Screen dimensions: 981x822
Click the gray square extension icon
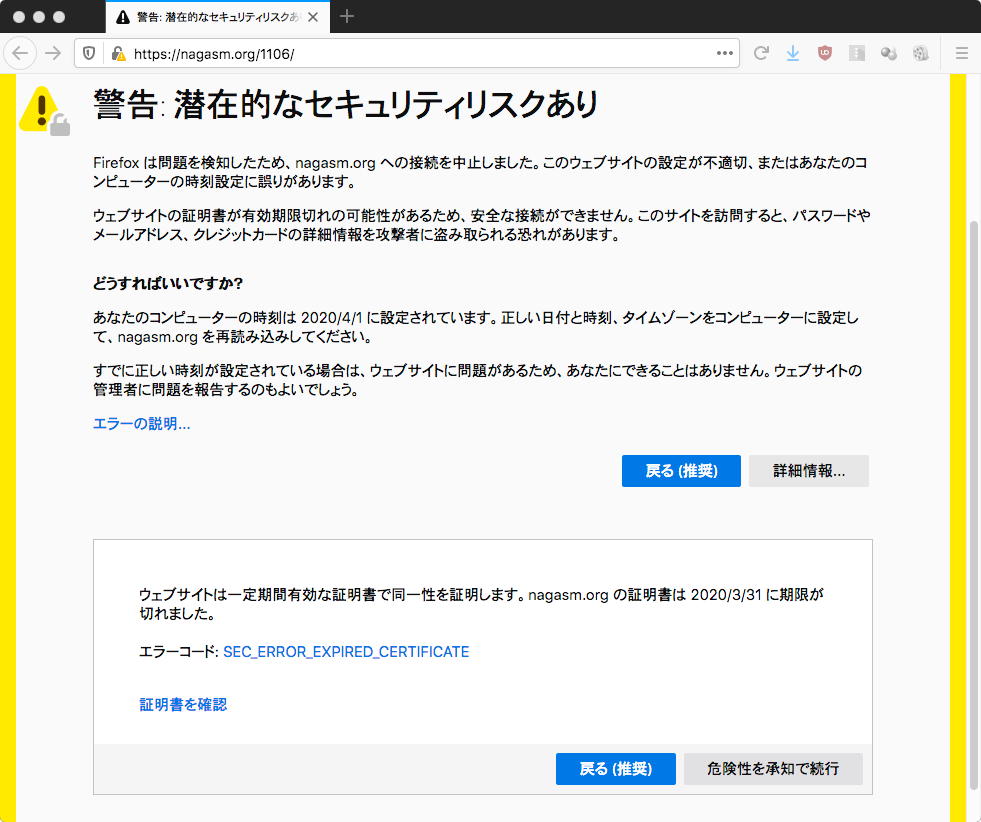point(856,53)
